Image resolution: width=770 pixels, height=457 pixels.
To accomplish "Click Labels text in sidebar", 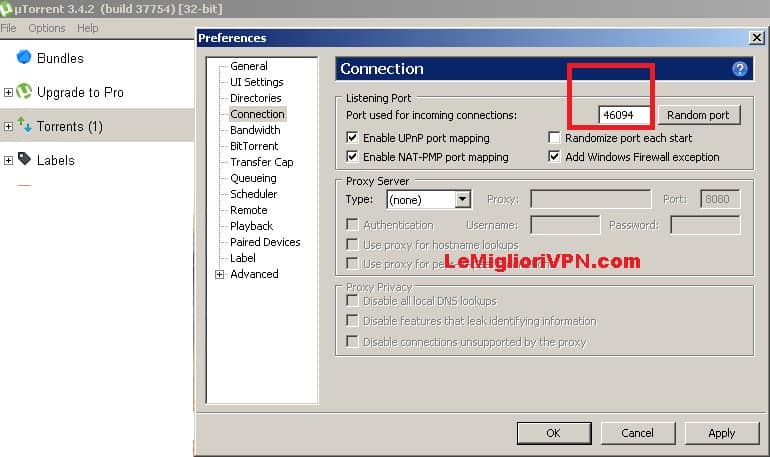I will point(55,160).
